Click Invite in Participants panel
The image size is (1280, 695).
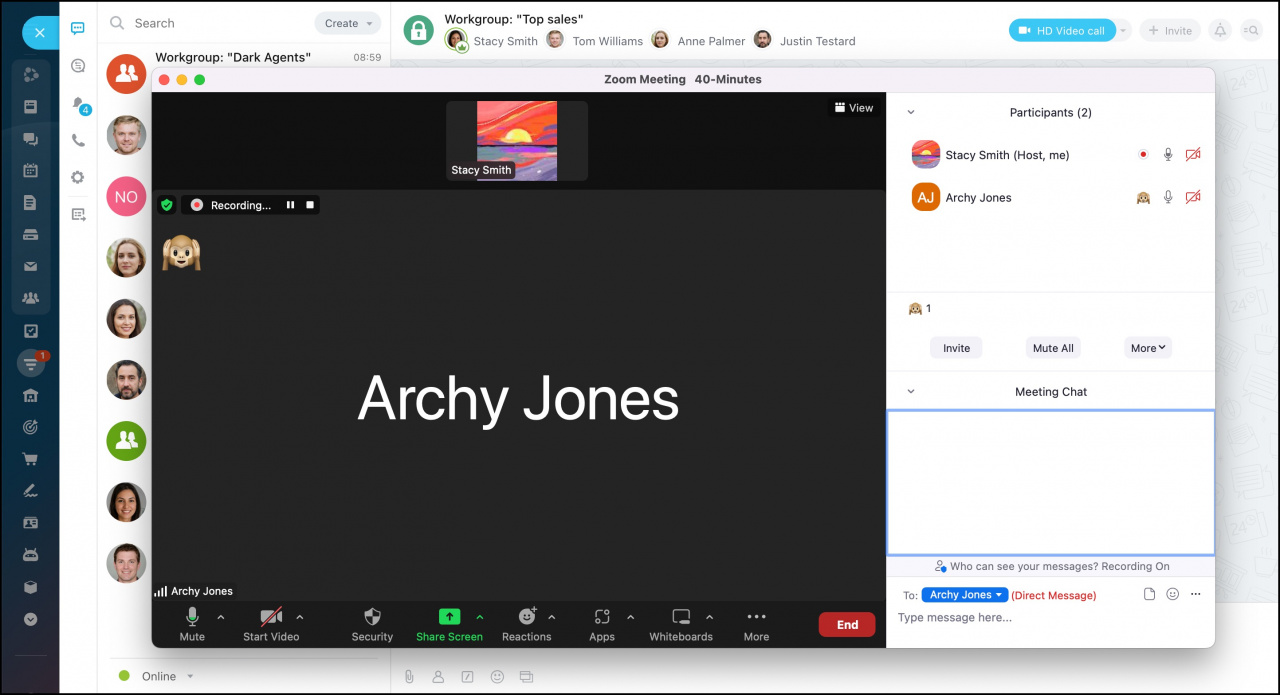click(956, 348)
